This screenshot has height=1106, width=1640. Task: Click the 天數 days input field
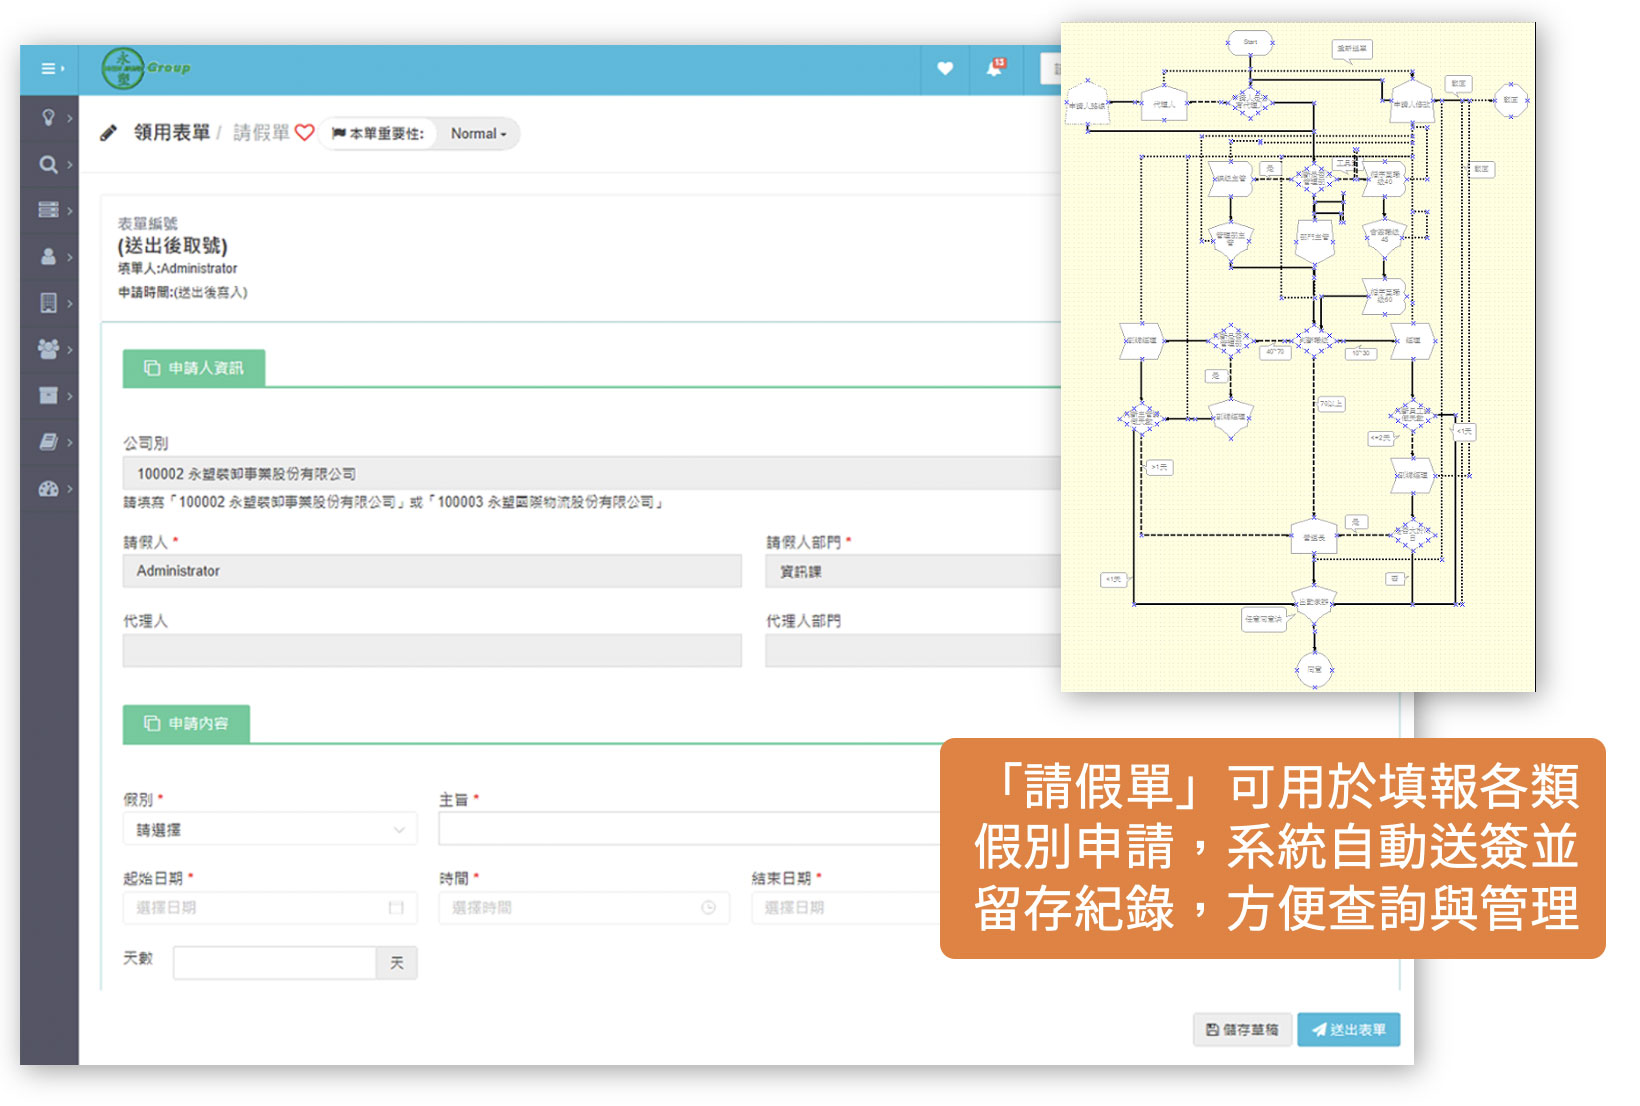pyautogui.click(x=274, y=963)
